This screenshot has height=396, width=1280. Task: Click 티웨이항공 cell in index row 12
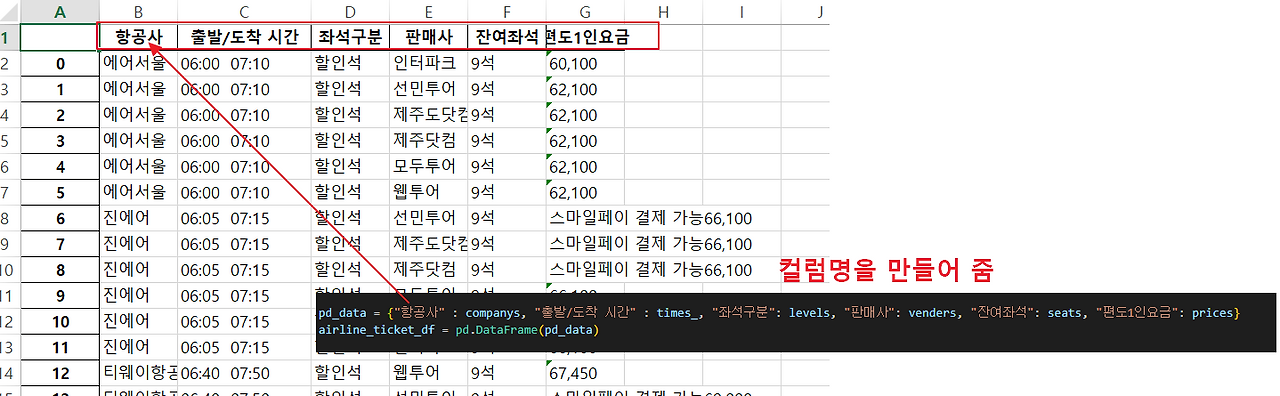(x=138, y=373)
